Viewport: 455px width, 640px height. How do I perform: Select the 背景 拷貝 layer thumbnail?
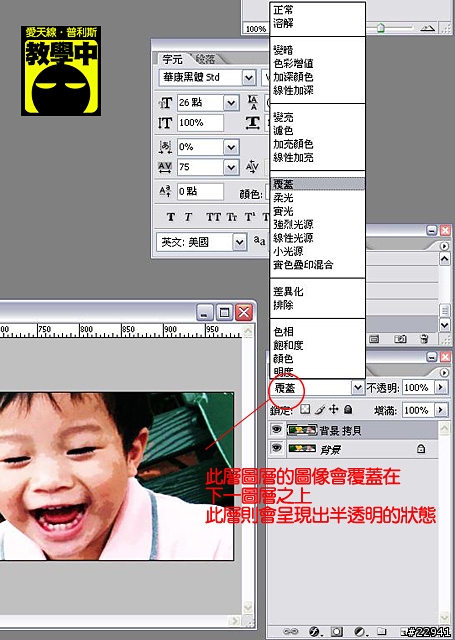[302, 429]
